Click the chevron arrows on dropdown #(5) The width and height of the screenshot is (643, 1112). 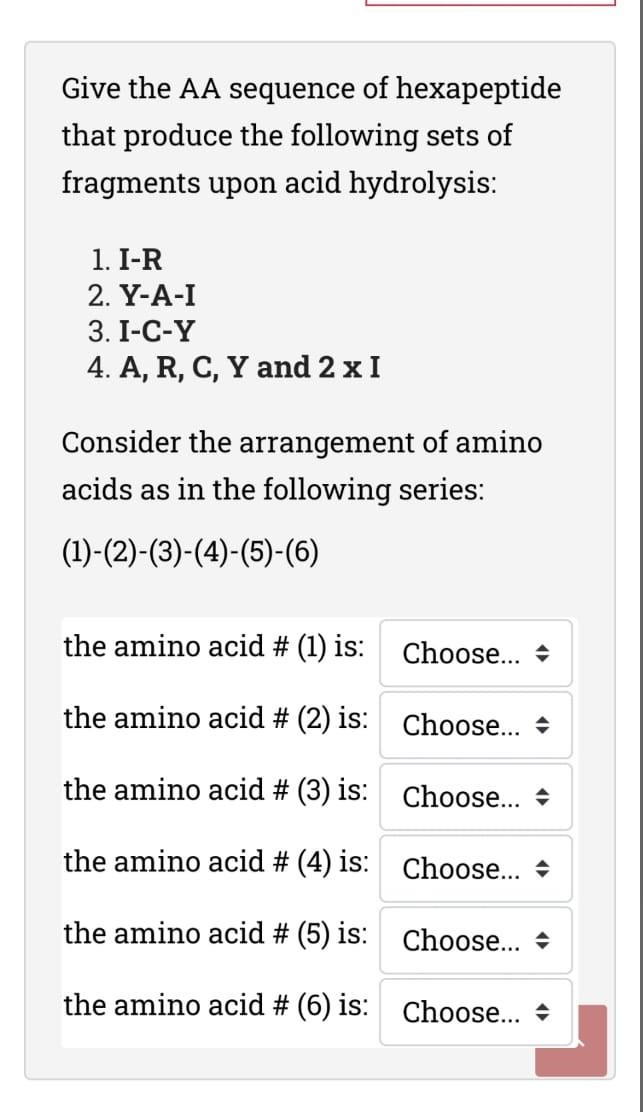[541, 941]
